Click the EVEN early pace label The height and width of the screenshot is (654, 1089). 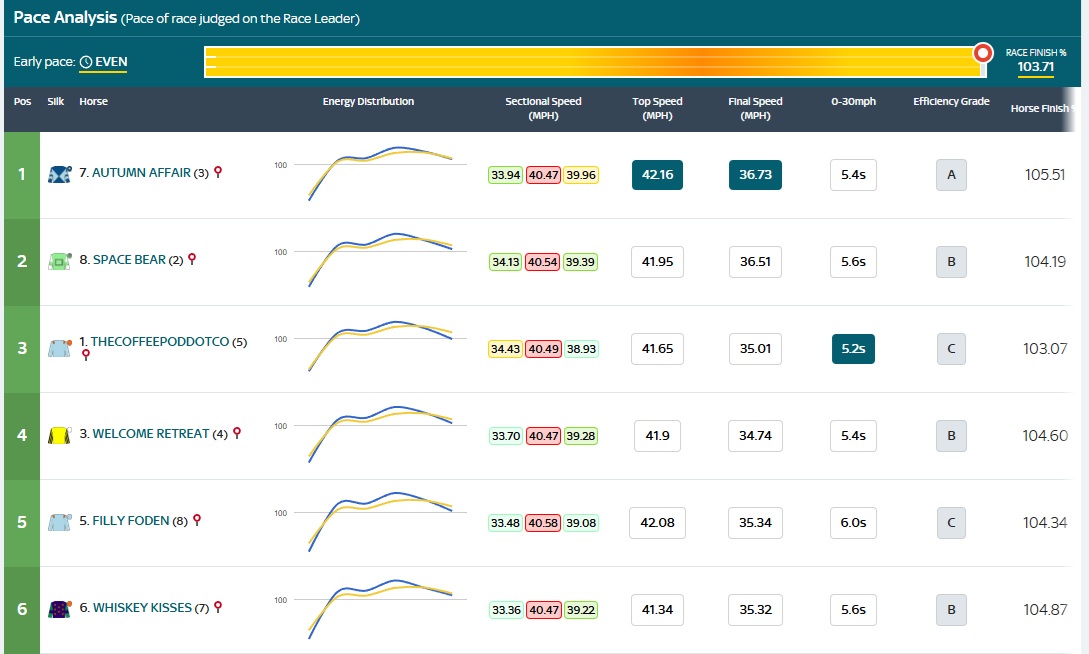(111, 62)
